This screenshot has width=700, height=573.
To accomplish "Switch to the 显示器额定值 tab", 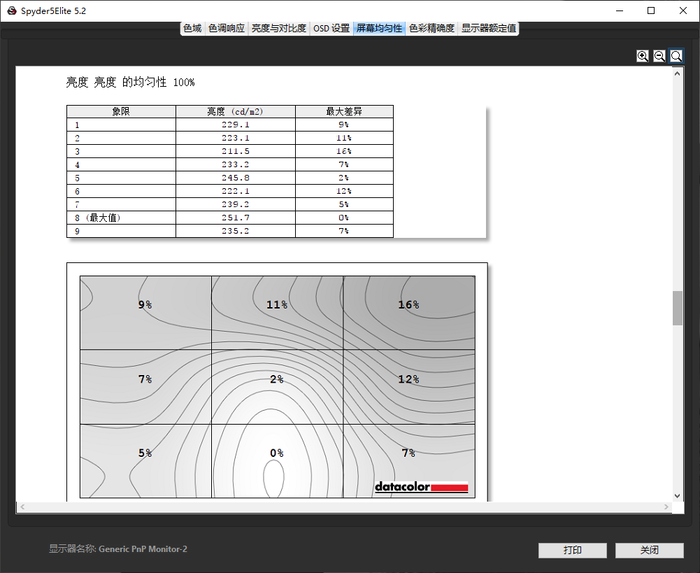I will tap(489, 28).
